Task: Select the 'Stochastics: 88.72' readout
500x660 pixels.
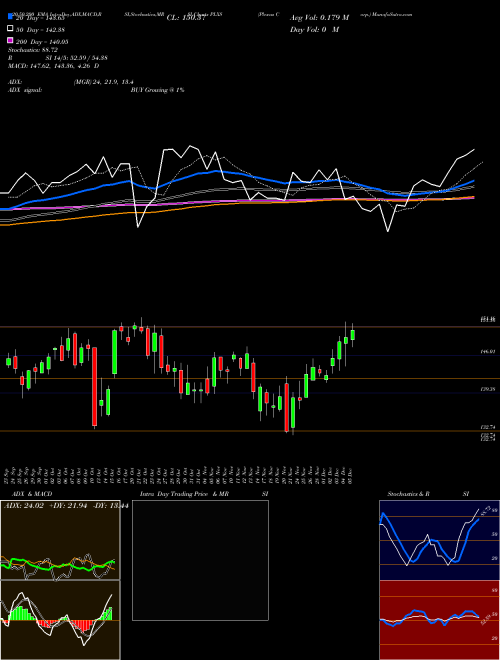Action: (33, 50)
